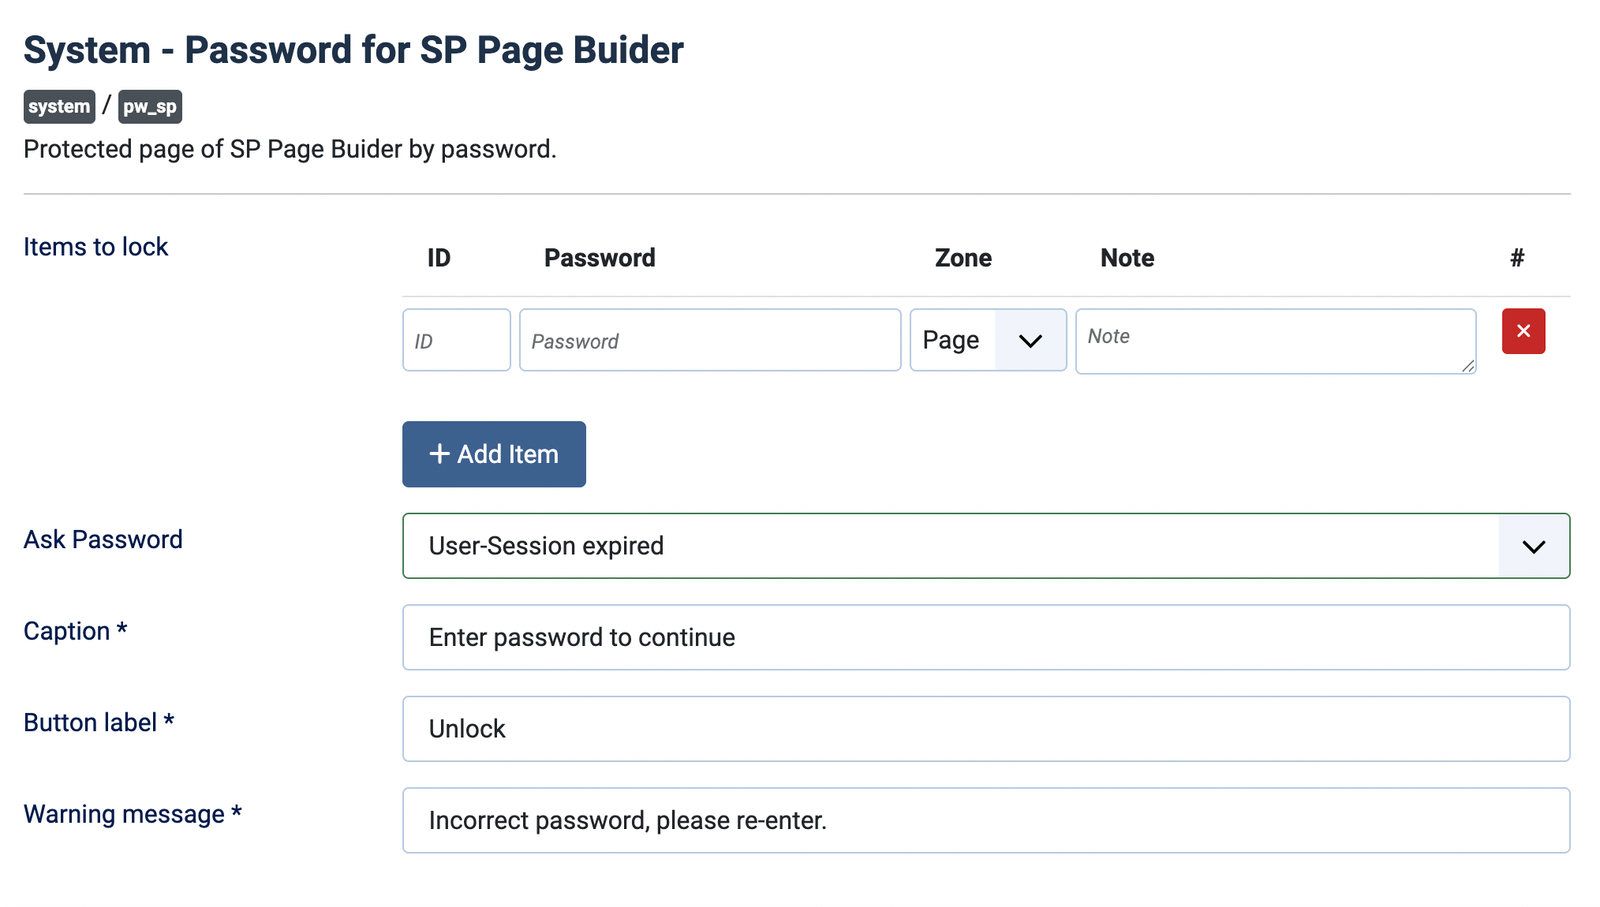Select the ID column header

439,257
